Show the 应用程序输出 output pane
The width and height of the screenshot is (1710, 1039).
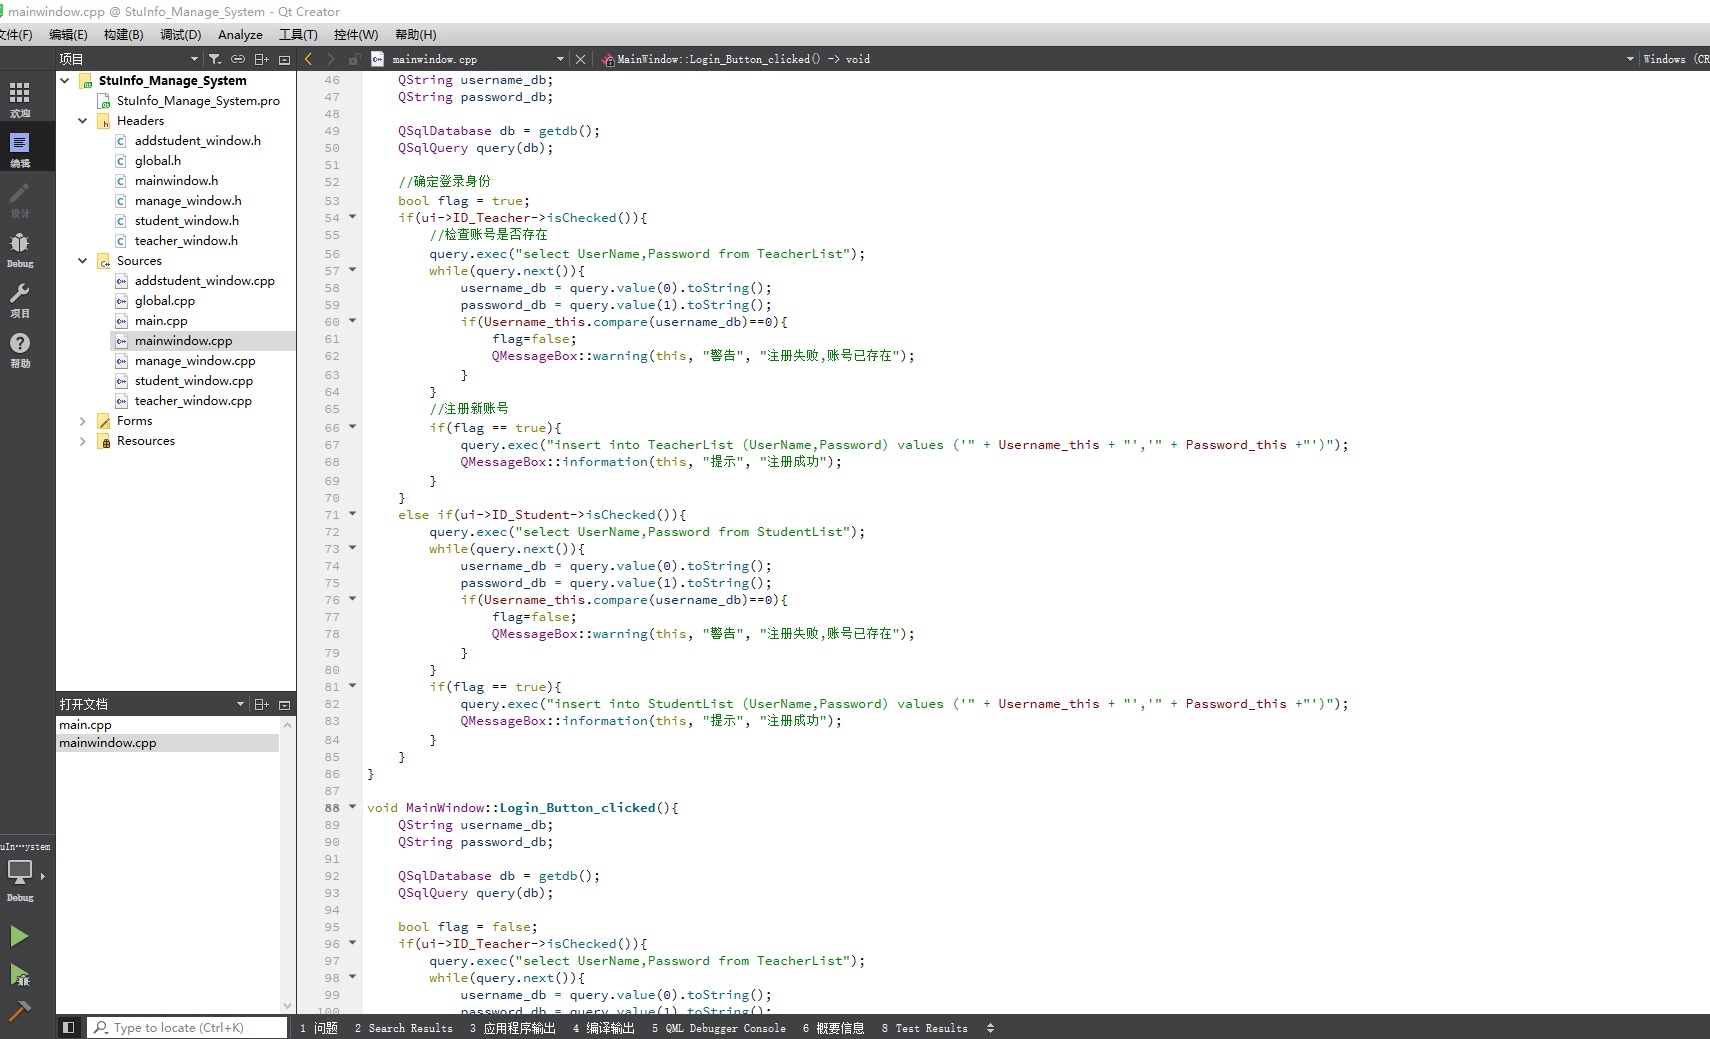[512, 1028]
